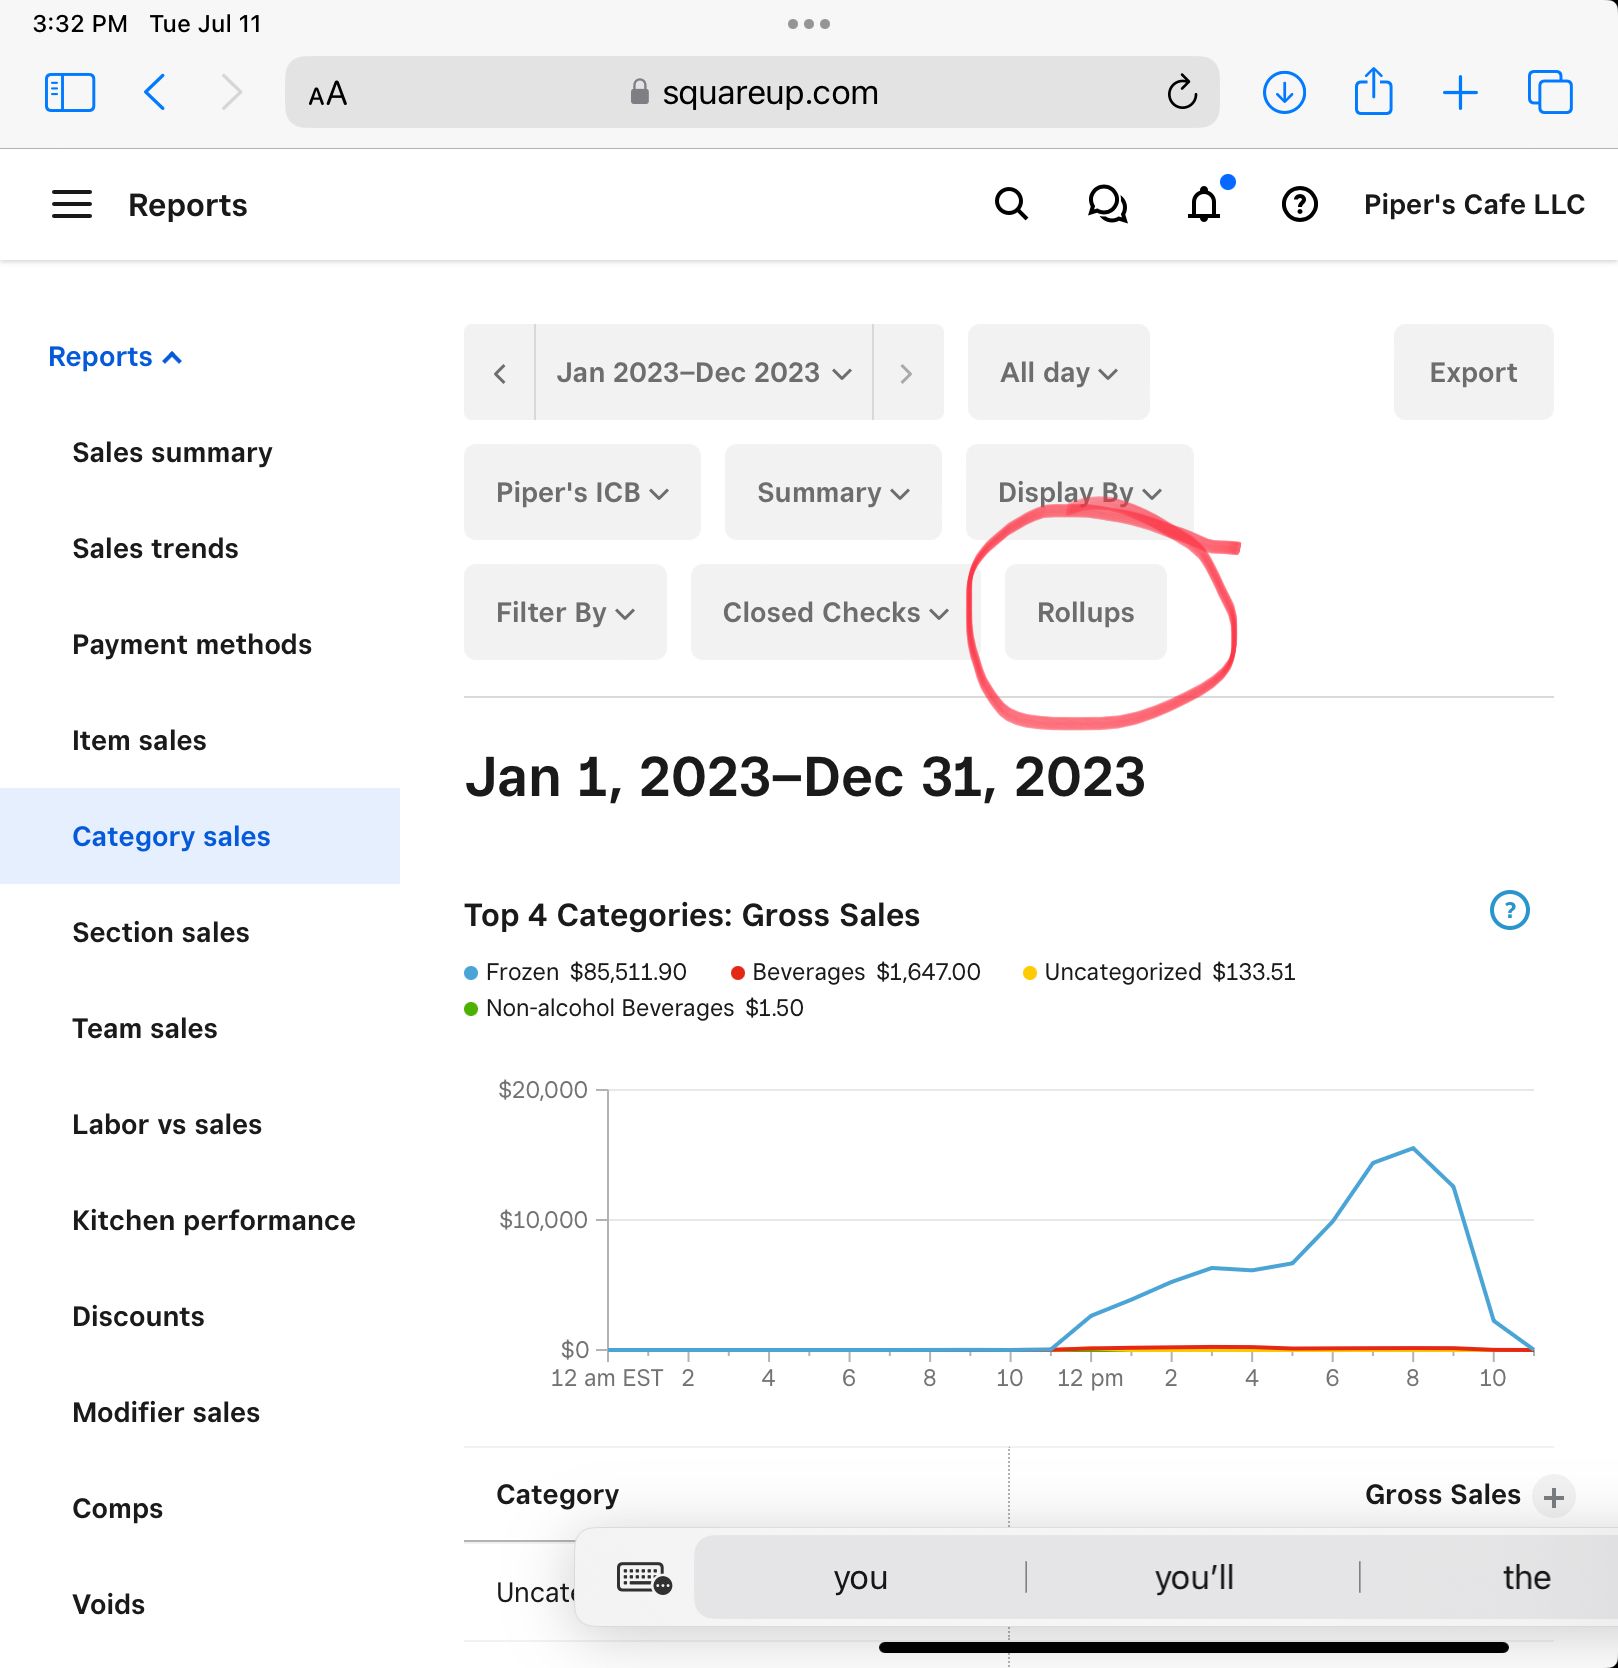Click the help question mark in header
1618x1668 pixels.
[1299, 205]
